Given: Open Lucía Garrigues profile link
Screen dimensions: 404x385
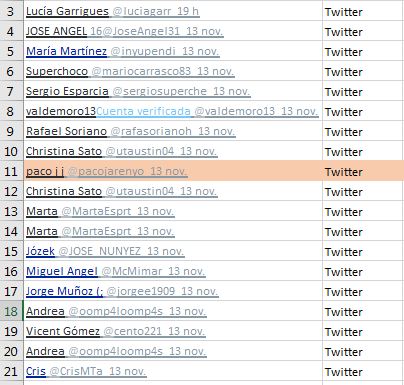Looking at the screenshot, I should [67, 11].
